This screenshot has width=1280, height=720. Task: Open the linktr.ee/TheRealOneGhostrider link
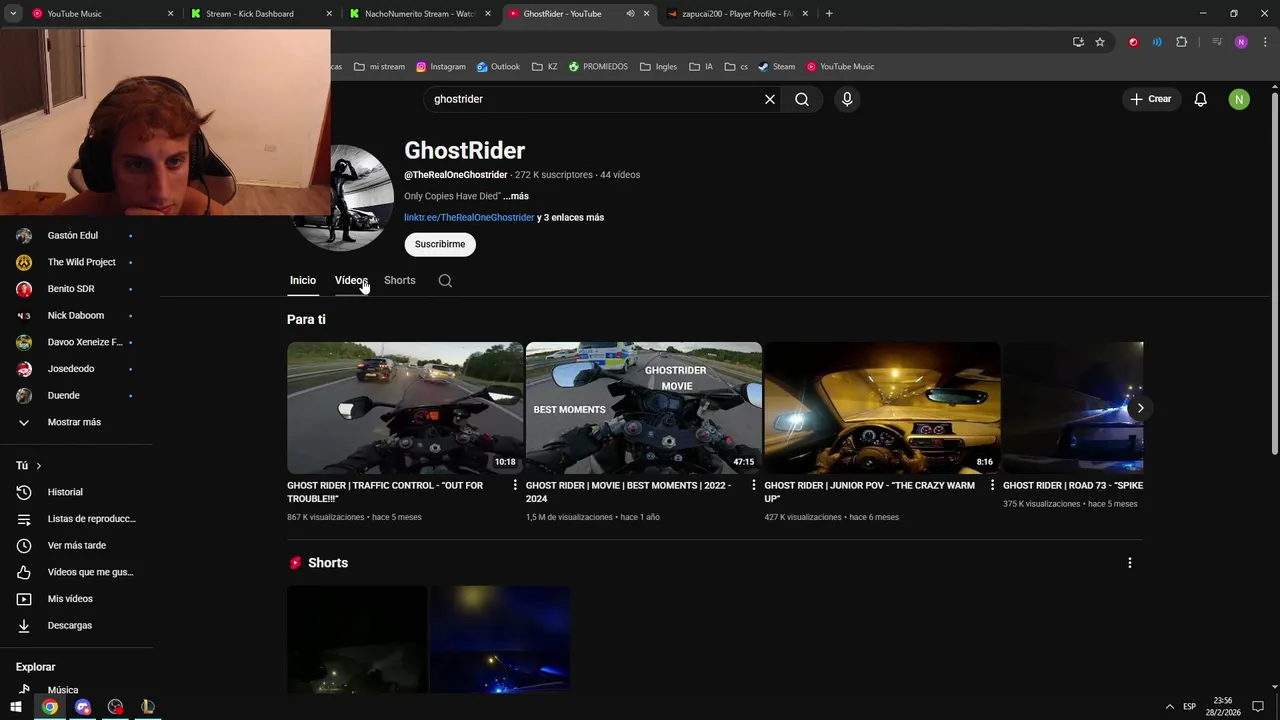pos(469,217)
